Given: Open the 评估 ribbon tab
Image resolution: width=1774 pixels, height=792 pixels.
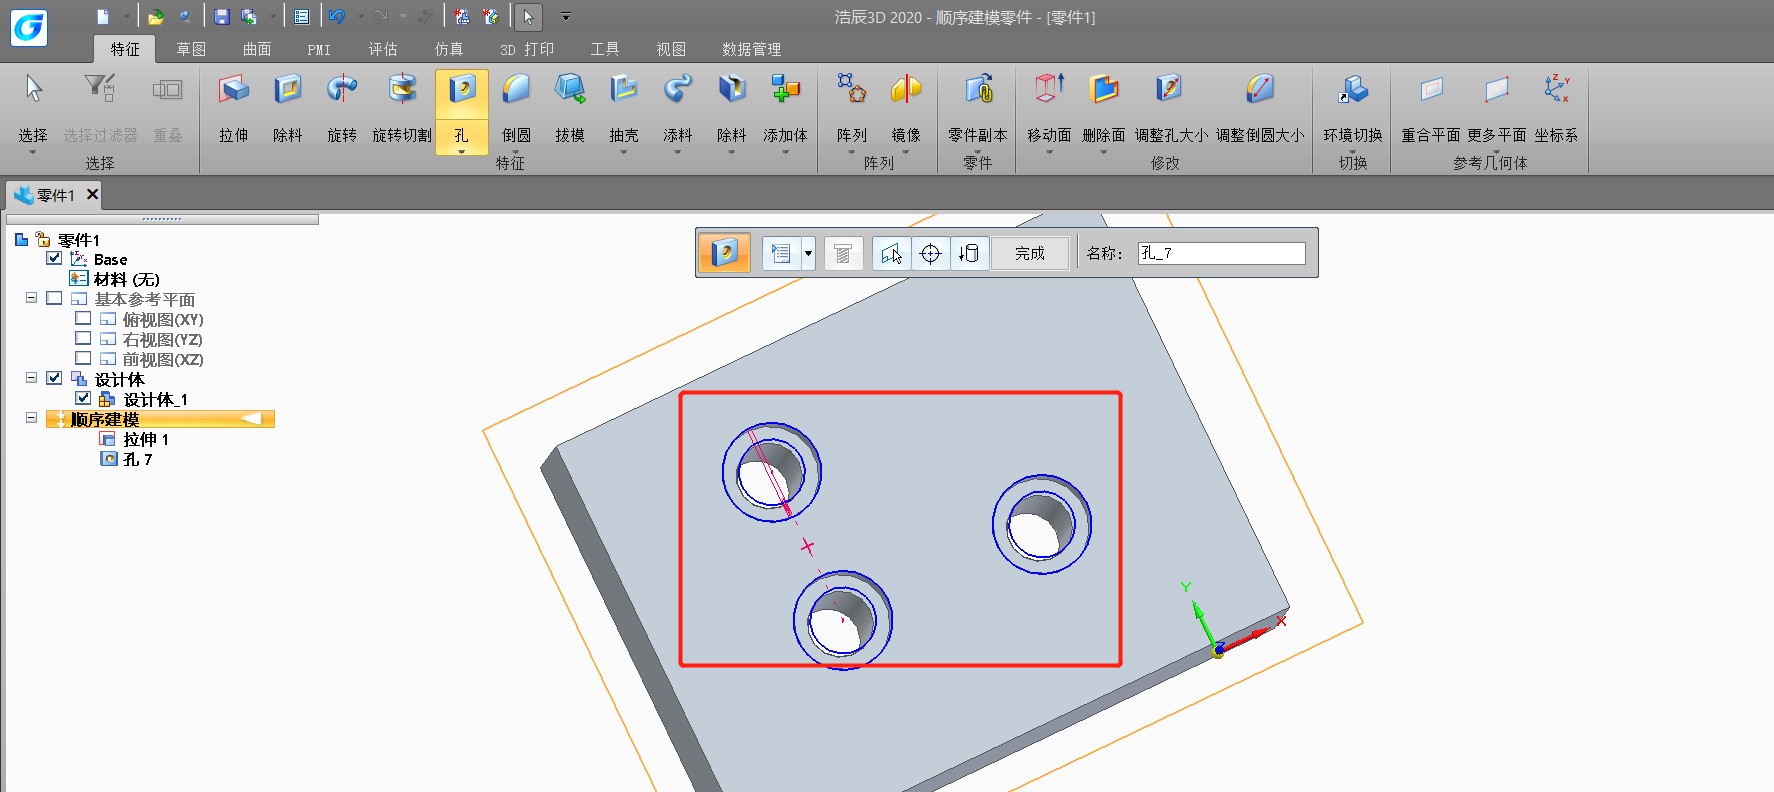Looking at the screenshot, I should click(383, 49).
